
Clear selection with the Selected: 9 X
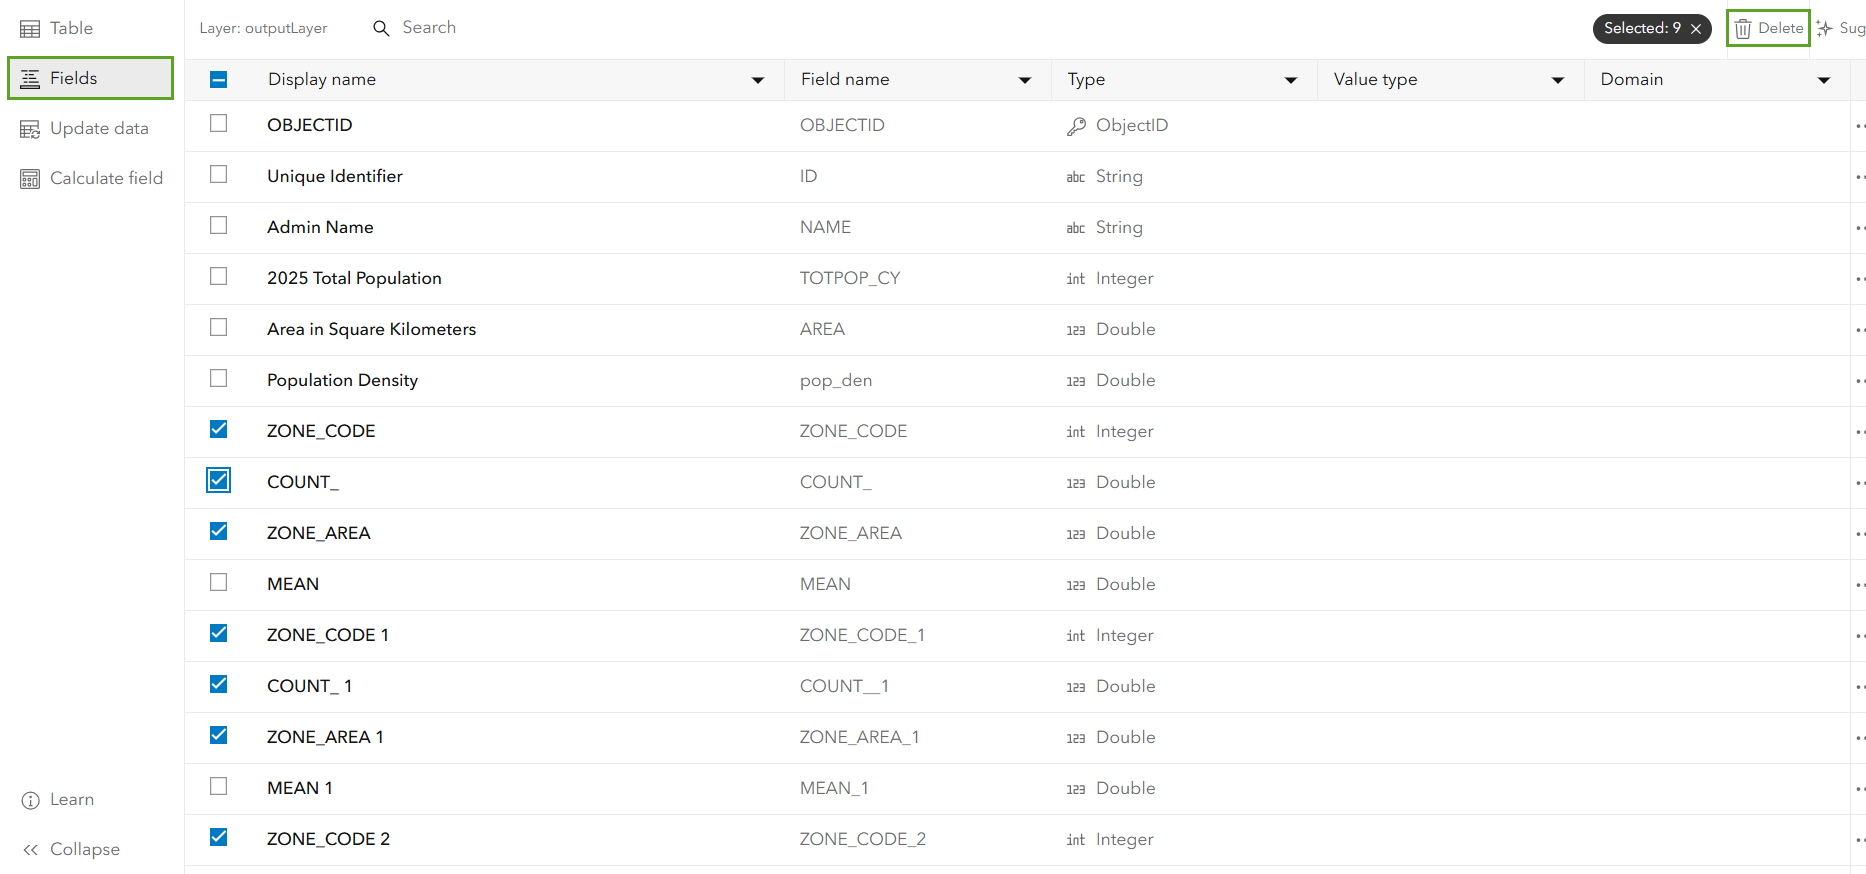point(1696,29)
